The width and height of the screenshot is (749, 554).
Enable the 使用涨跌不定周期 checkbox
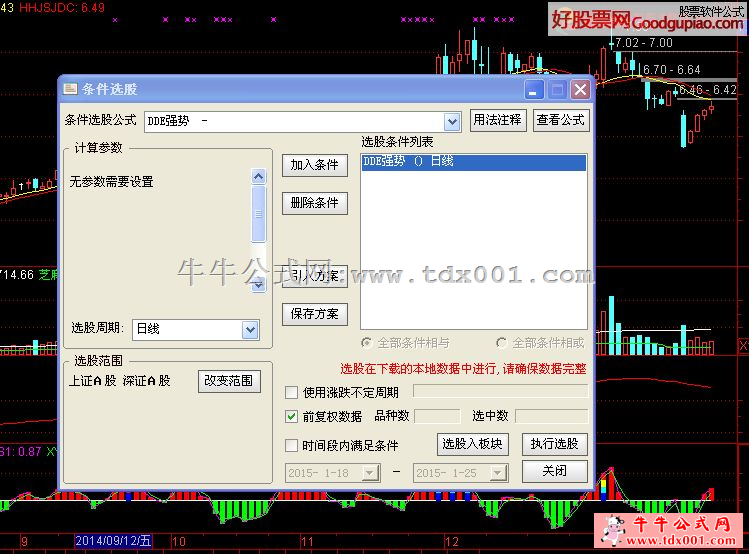(x=291, y=393)
